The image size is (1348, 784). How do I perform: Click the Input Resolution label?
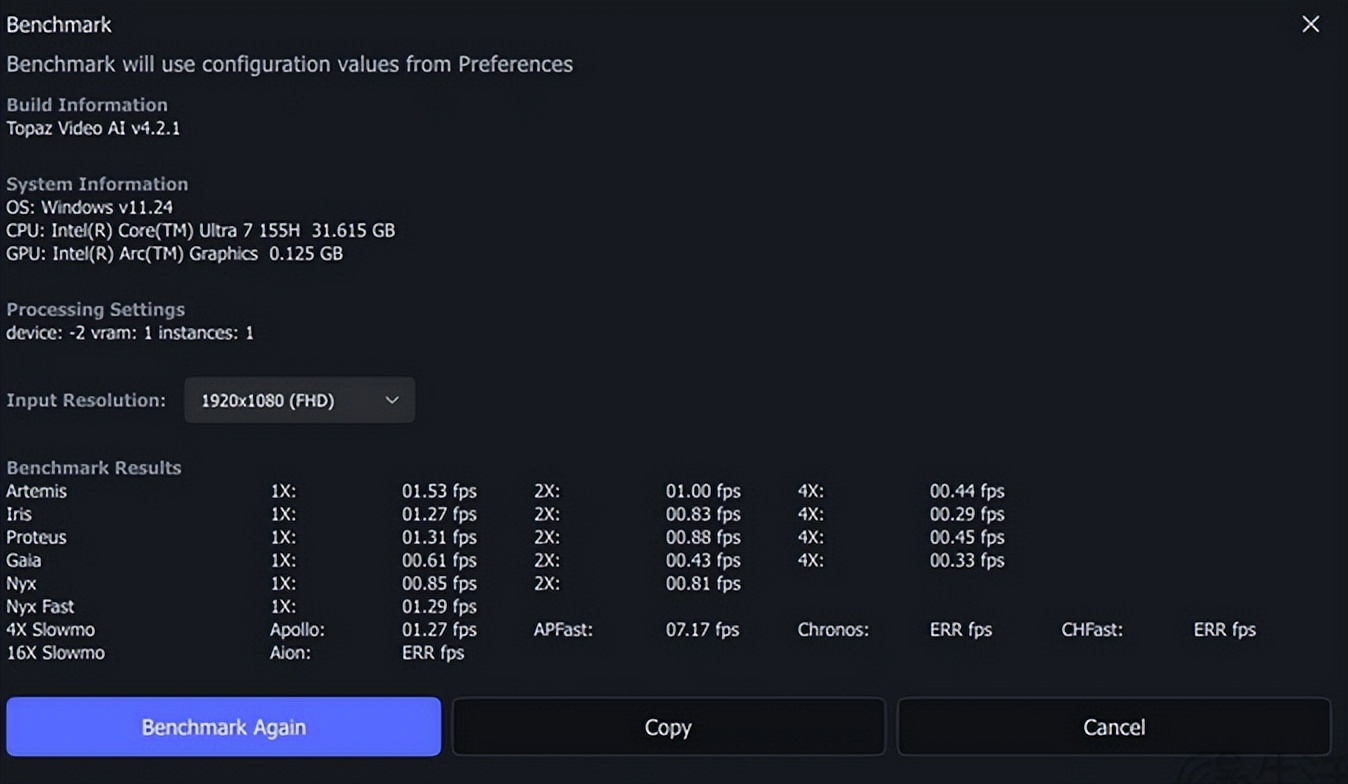[86, 400]
